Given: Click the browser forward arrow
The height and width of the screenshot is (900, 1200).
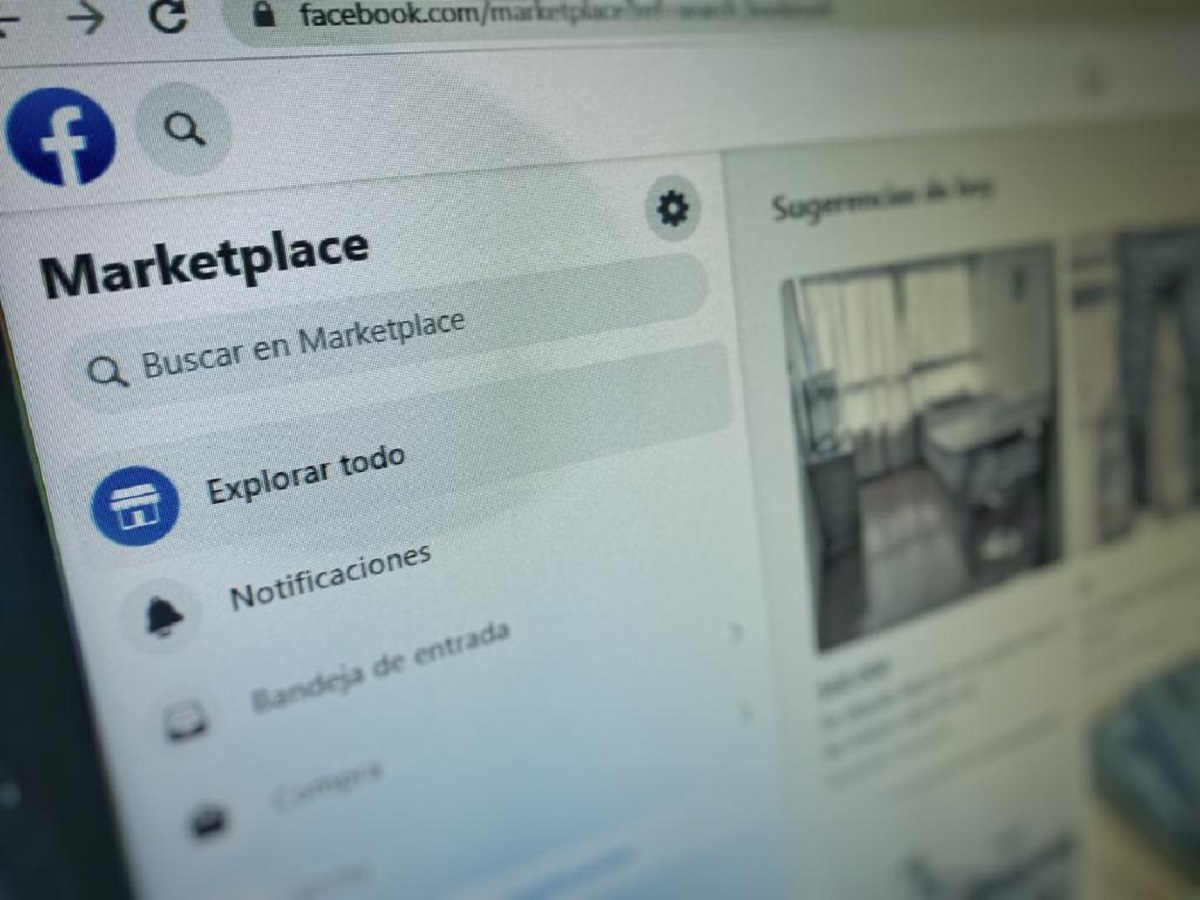Looking at the screenshot, I should tap(86, 17).
